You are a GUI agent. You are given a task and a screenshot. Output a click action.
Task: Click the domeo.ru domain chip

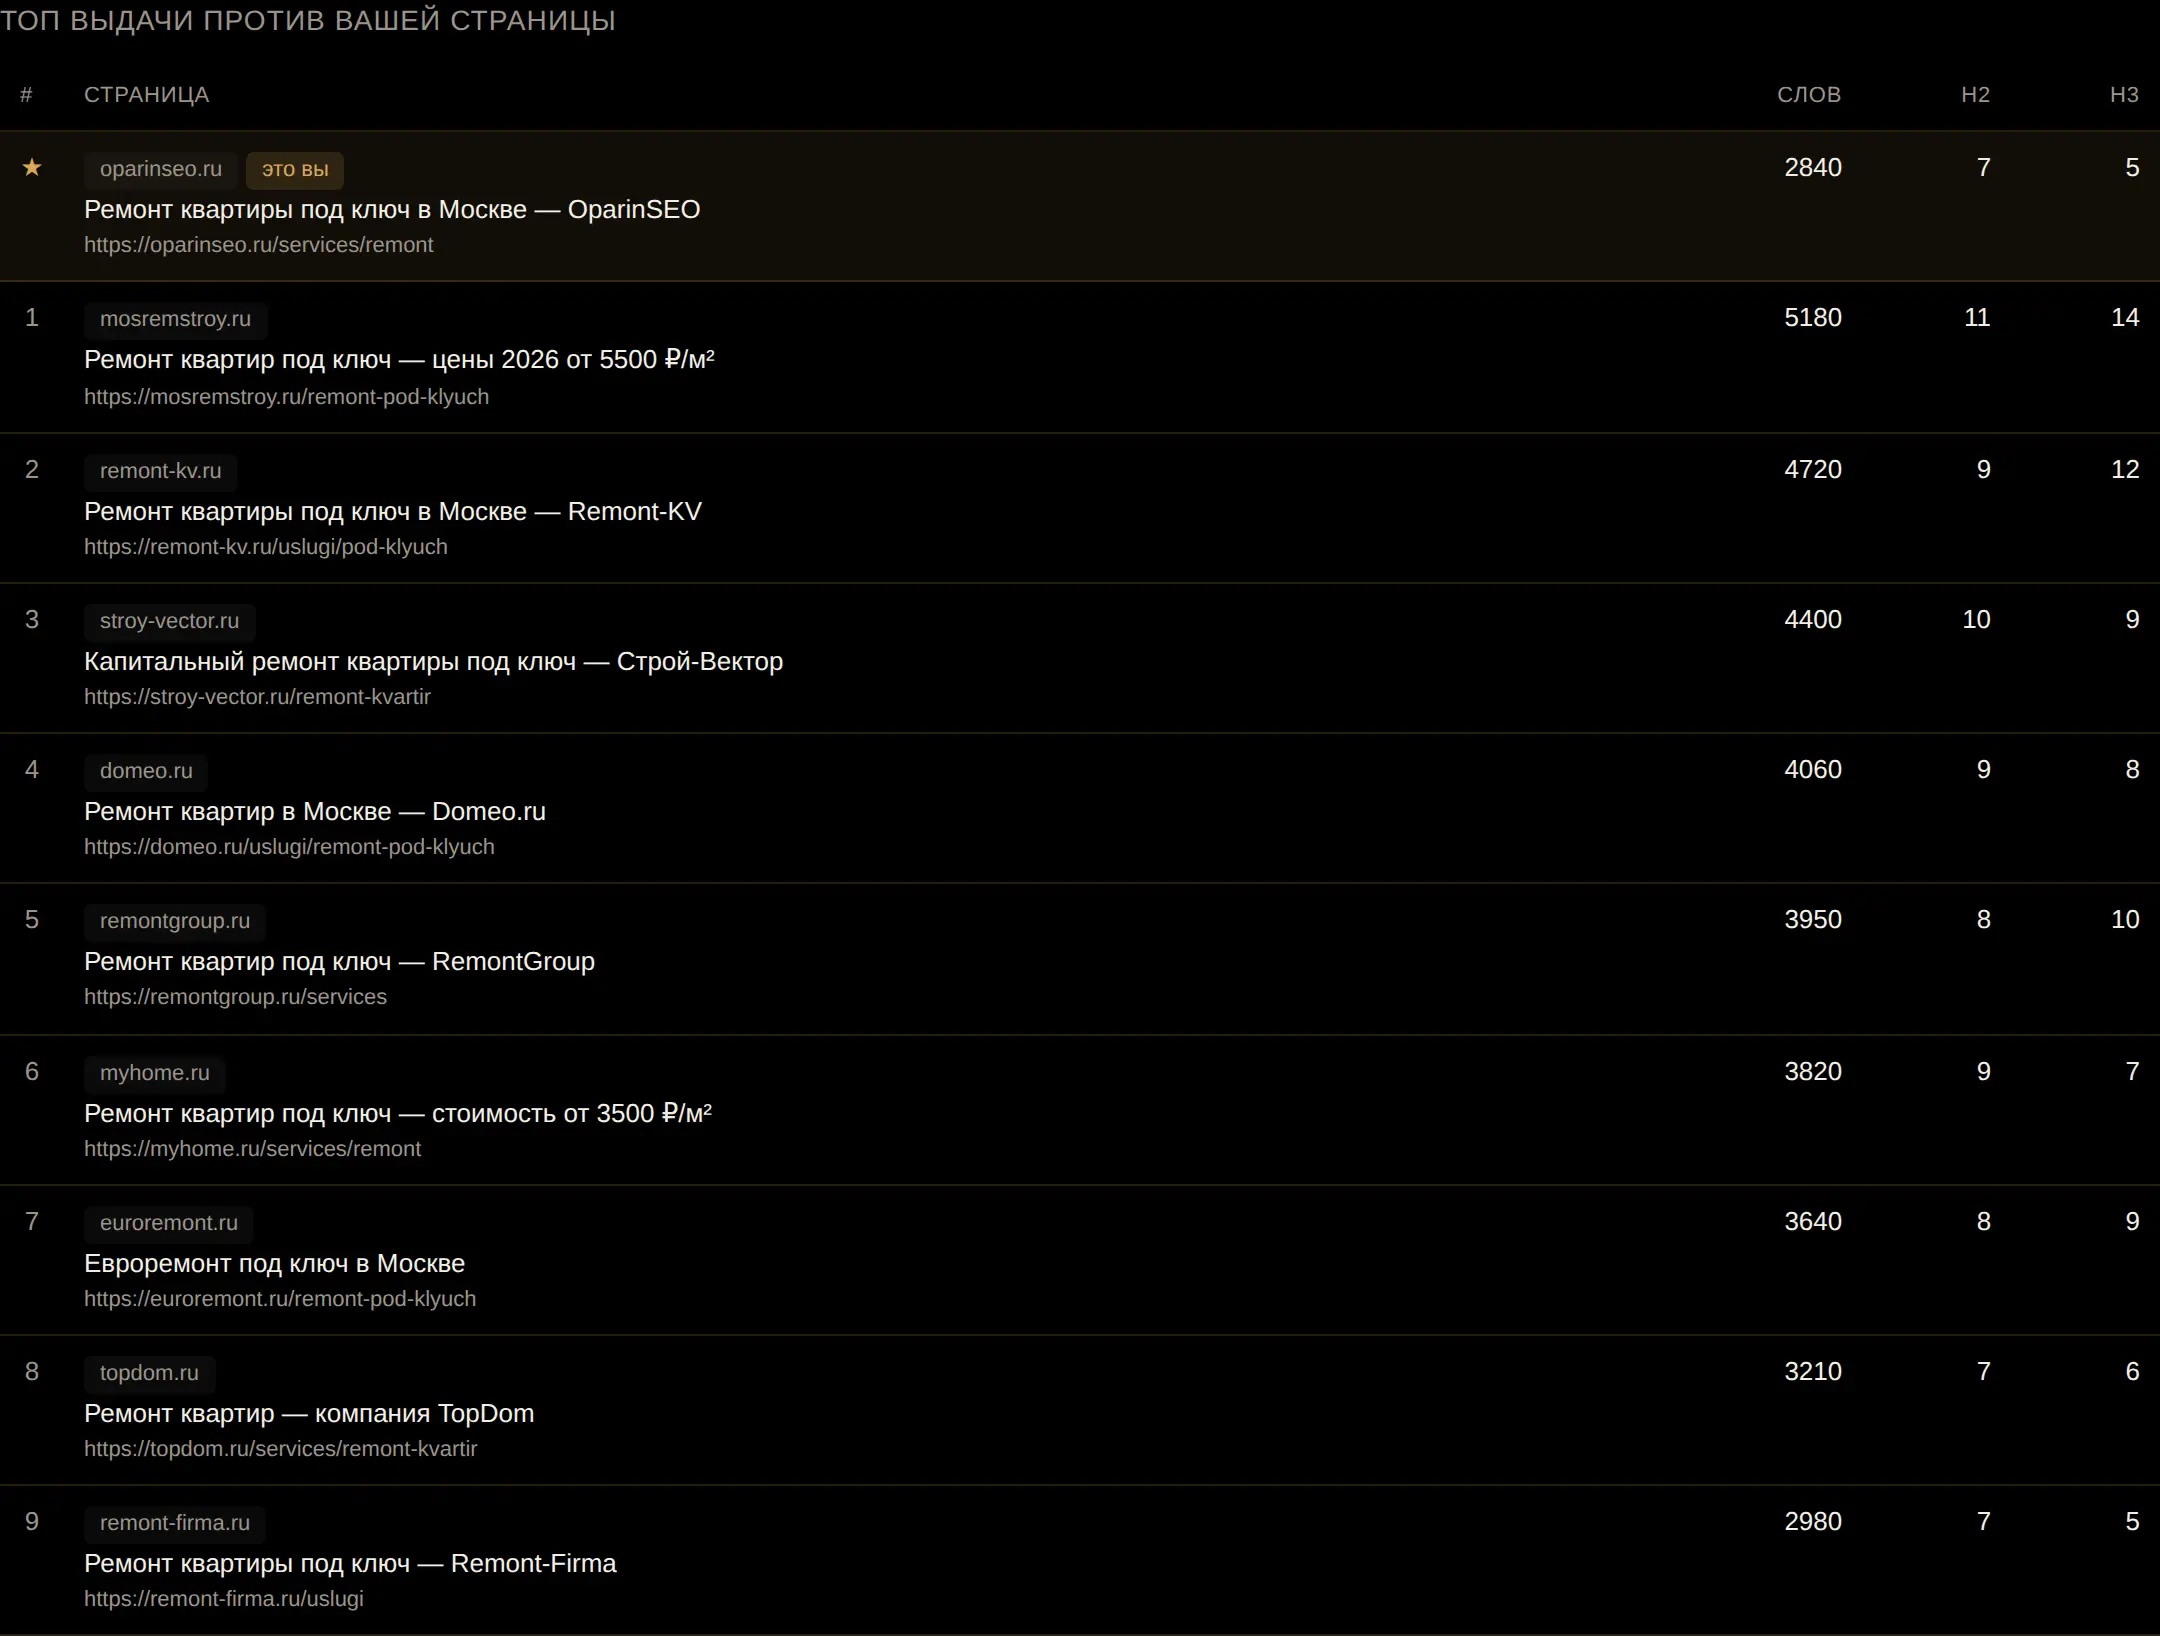[x=146, y=771]
